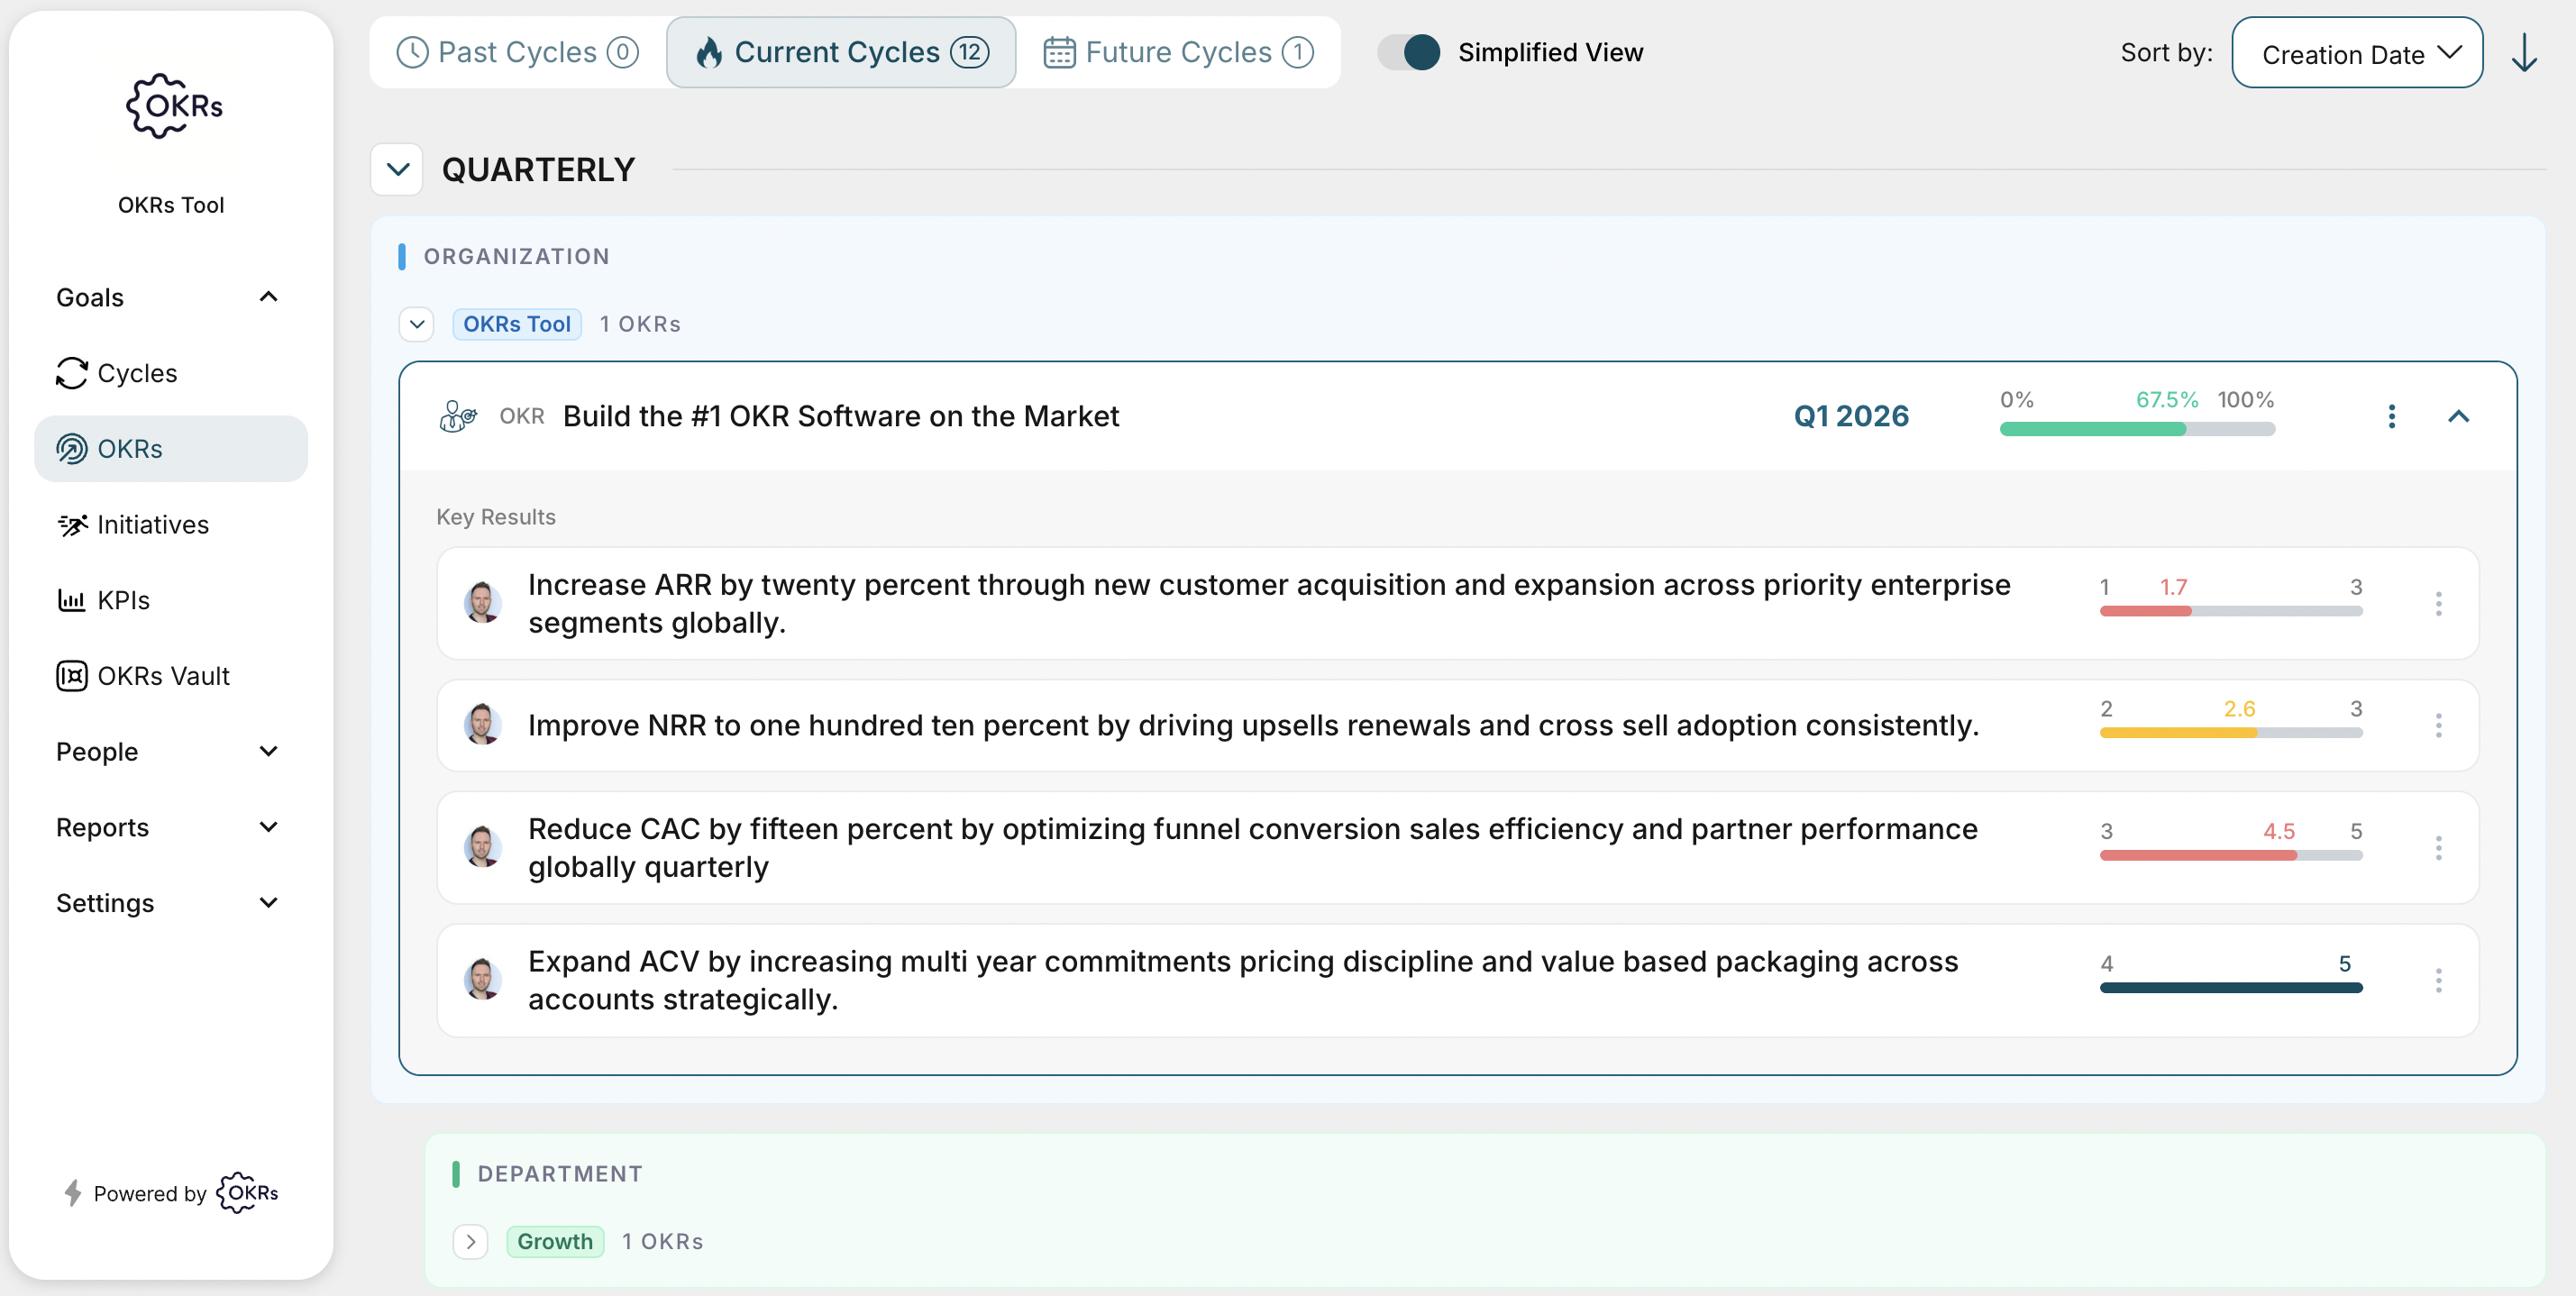This screenshot has width=2576, height=1296.
Task: Open OKRs Vault from sidebar
Action: point(162,676)
